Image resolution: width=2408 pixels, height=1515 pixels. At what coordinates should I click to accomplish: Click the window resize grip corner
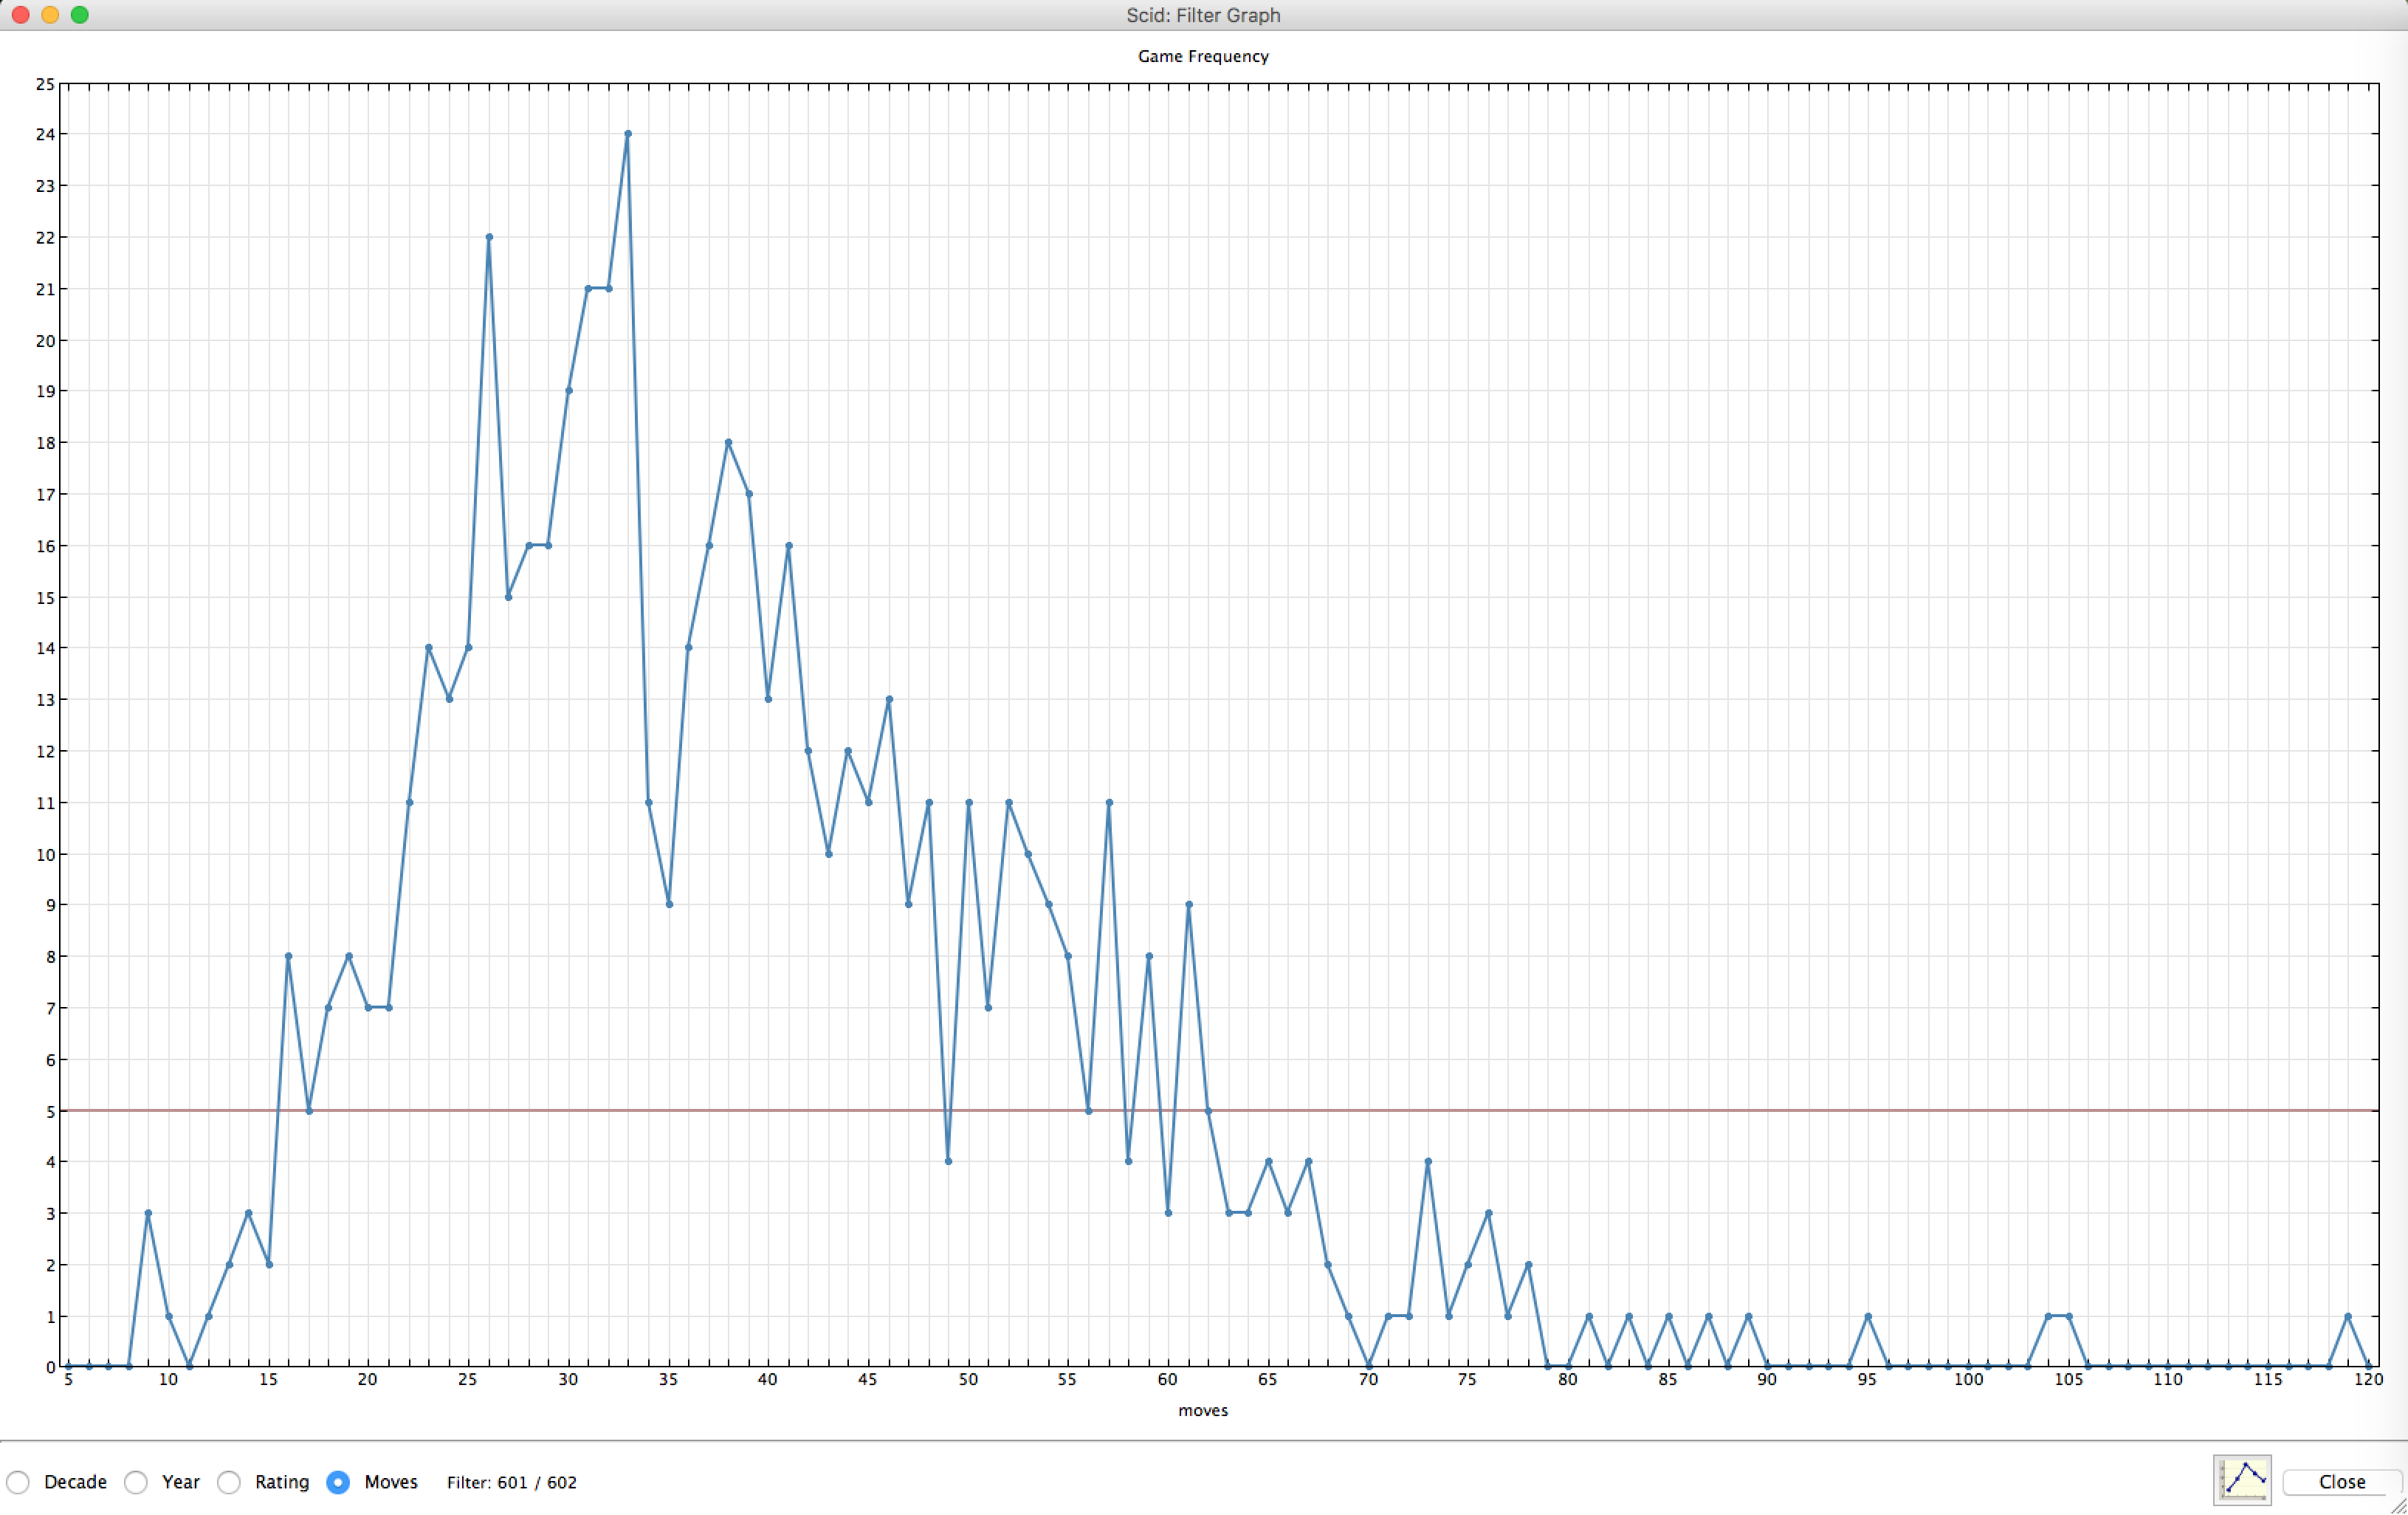click(x=2398, y=1505)
